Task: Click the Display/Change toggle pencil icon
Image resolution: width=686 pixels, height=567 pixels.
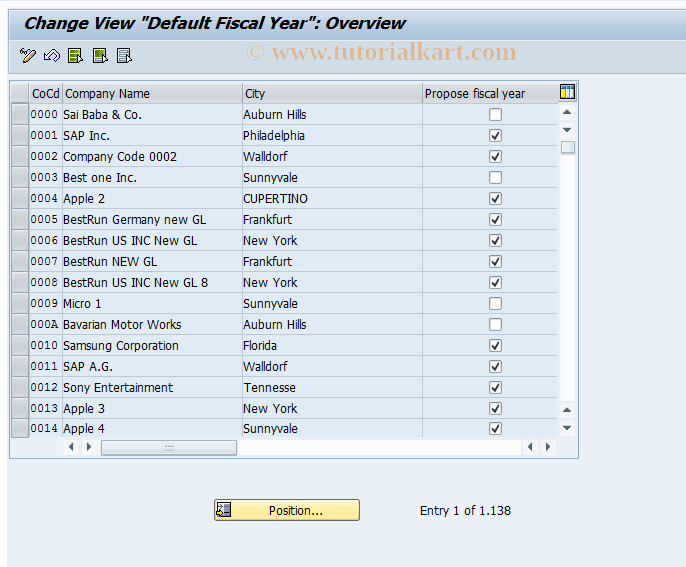Action: [x=28, y=56]
